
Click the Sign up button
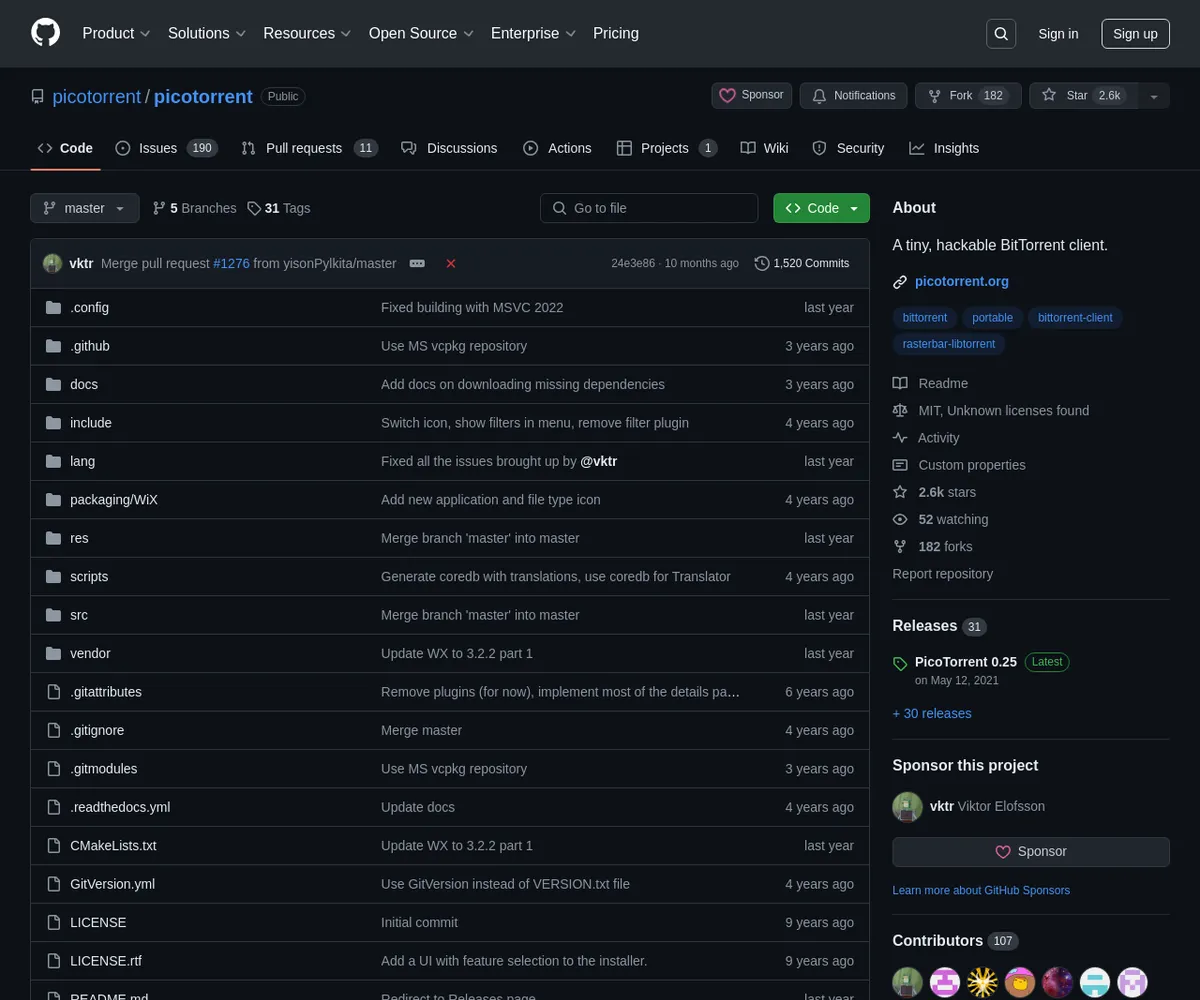[1135, 34]
